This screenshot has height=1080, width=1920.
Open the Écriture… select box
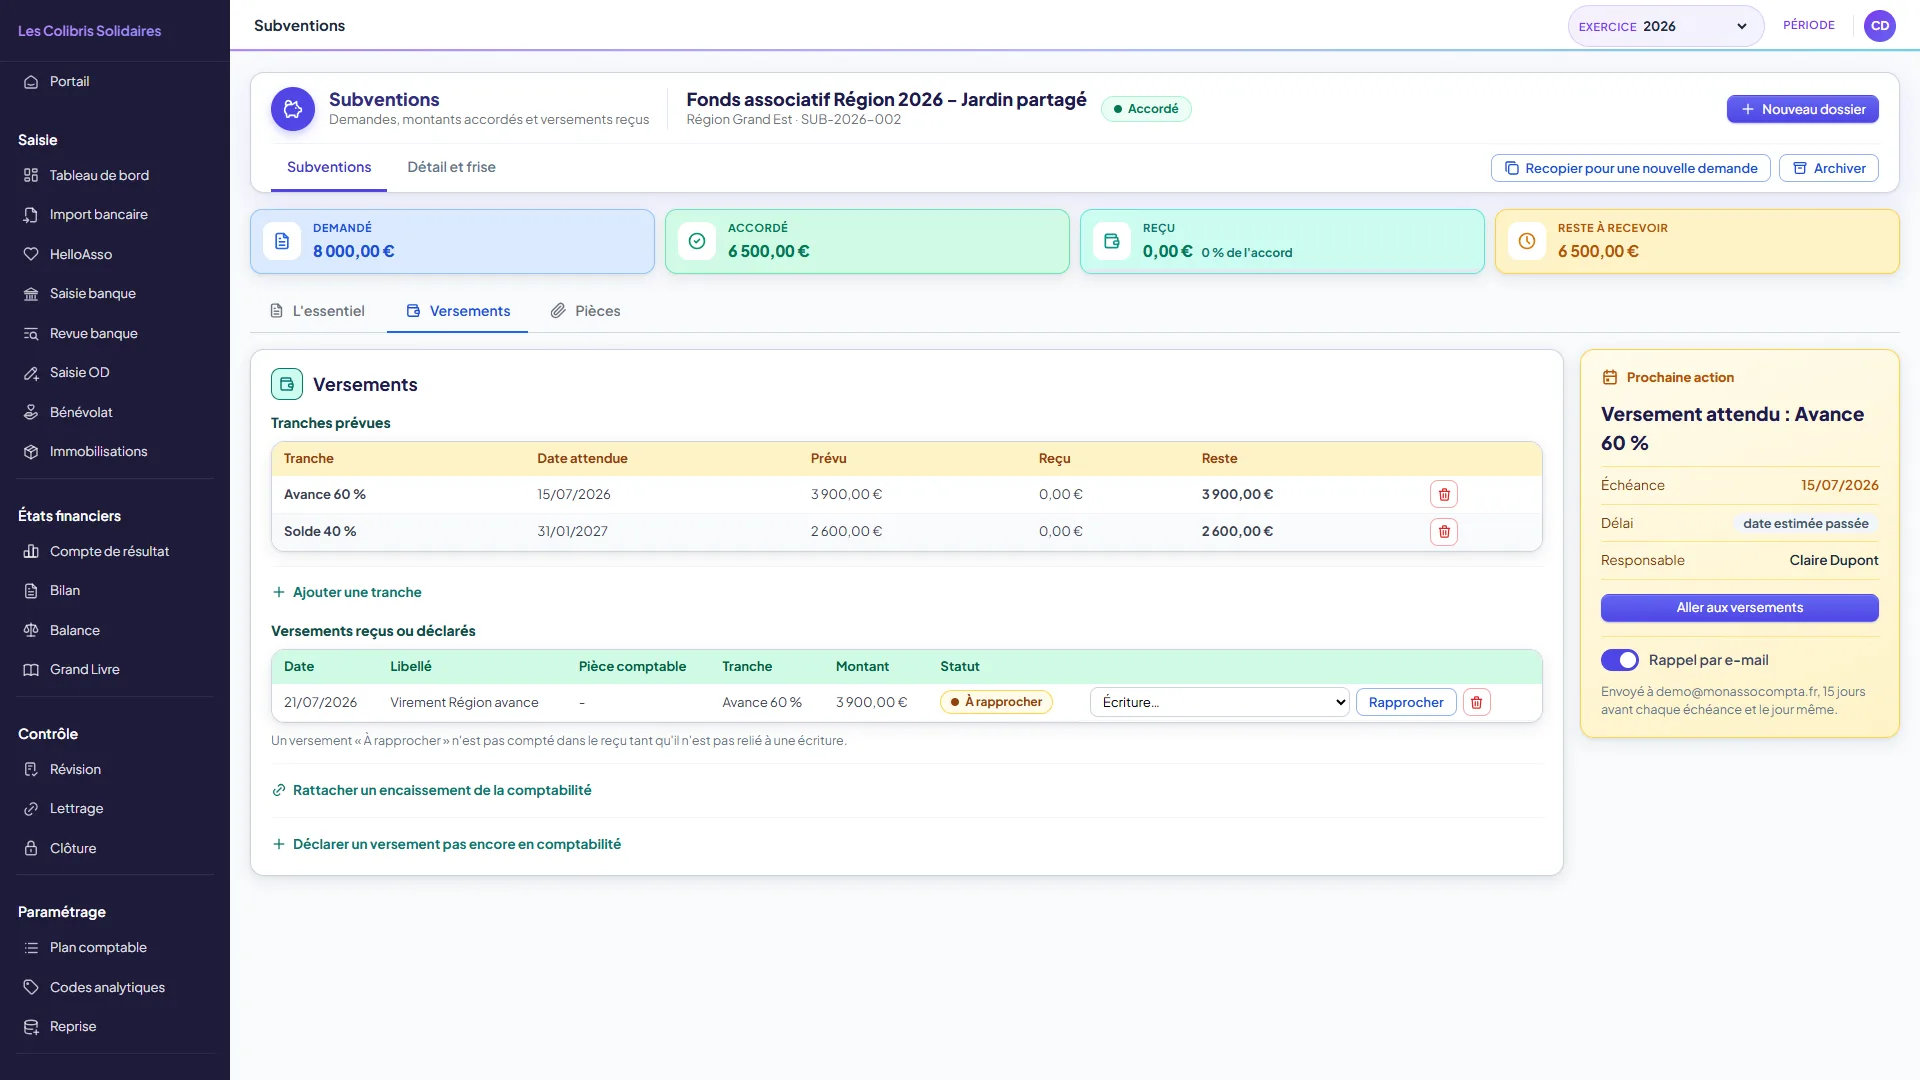coord(1219,703)
